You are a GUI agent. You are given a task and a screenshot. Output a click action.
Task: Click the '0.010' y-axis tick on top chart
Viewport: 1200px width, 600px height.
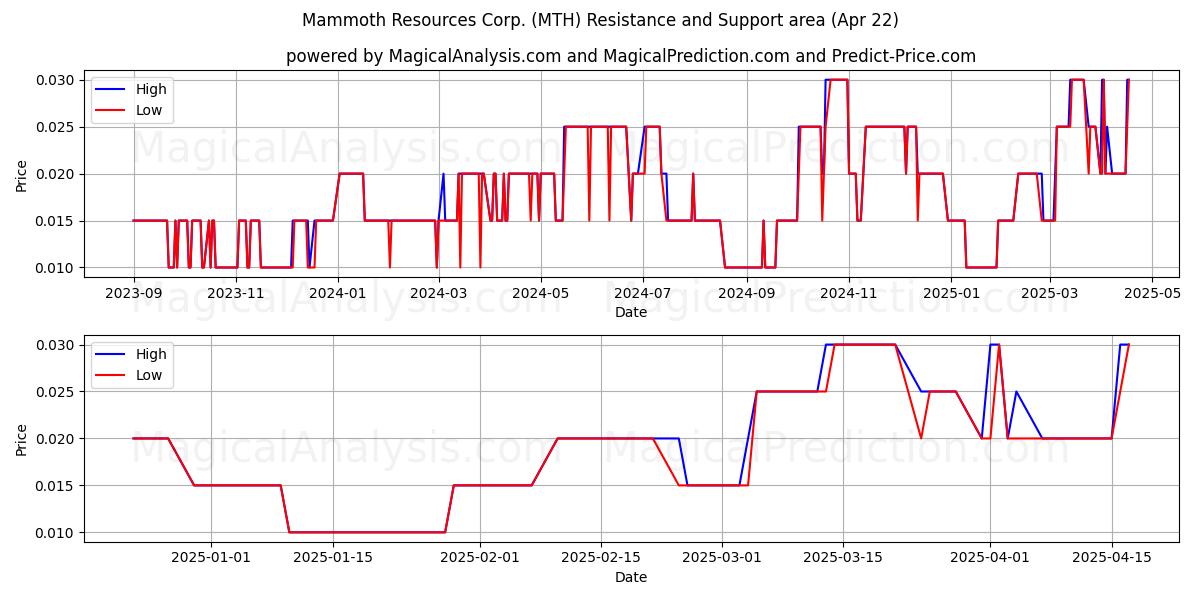[57, 268]
